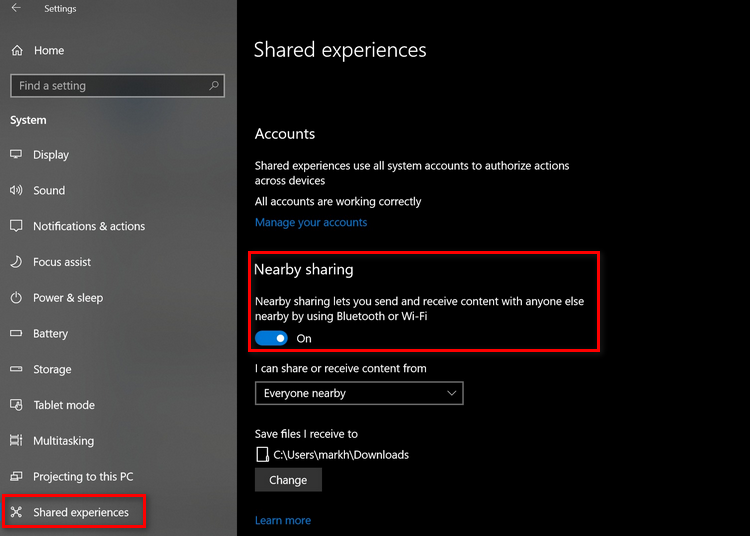Click the Home house icon
This screenshot has height=536, width=750.
coord(17,50)
